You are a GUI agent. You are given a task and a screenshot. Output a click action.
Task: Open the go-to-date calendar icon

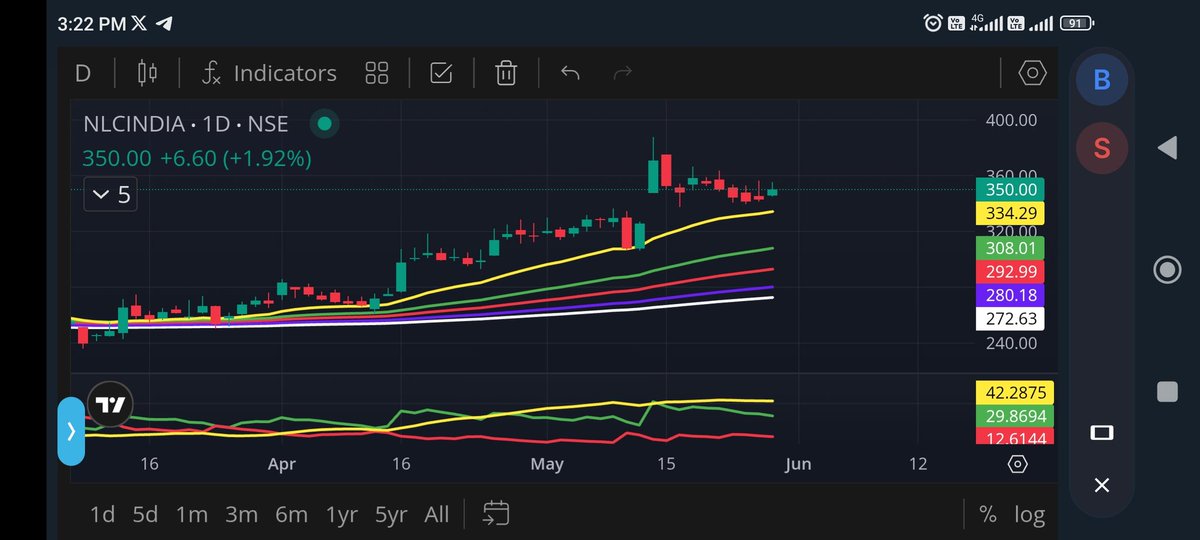point(496,514)
